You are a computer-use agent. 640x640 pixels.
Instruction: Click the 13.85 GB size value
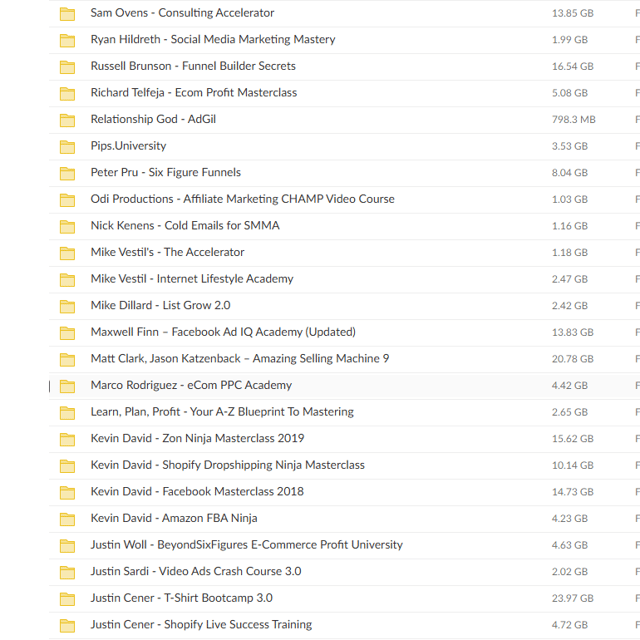tap(573, 13)
